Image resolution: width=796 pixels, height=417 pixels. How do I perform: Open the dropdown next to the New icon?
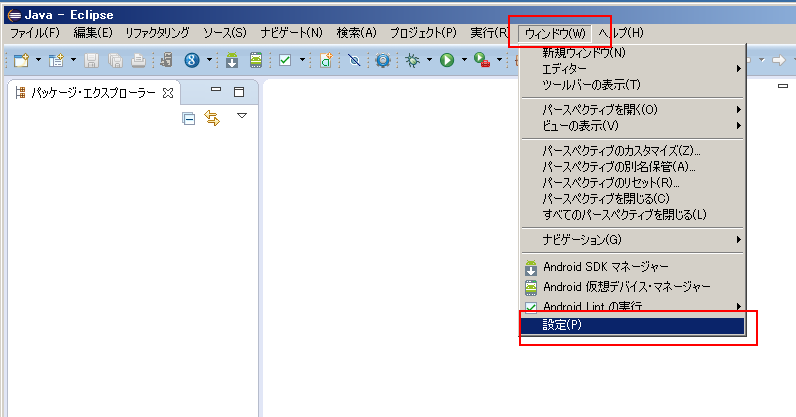click(x=38, y=60)
